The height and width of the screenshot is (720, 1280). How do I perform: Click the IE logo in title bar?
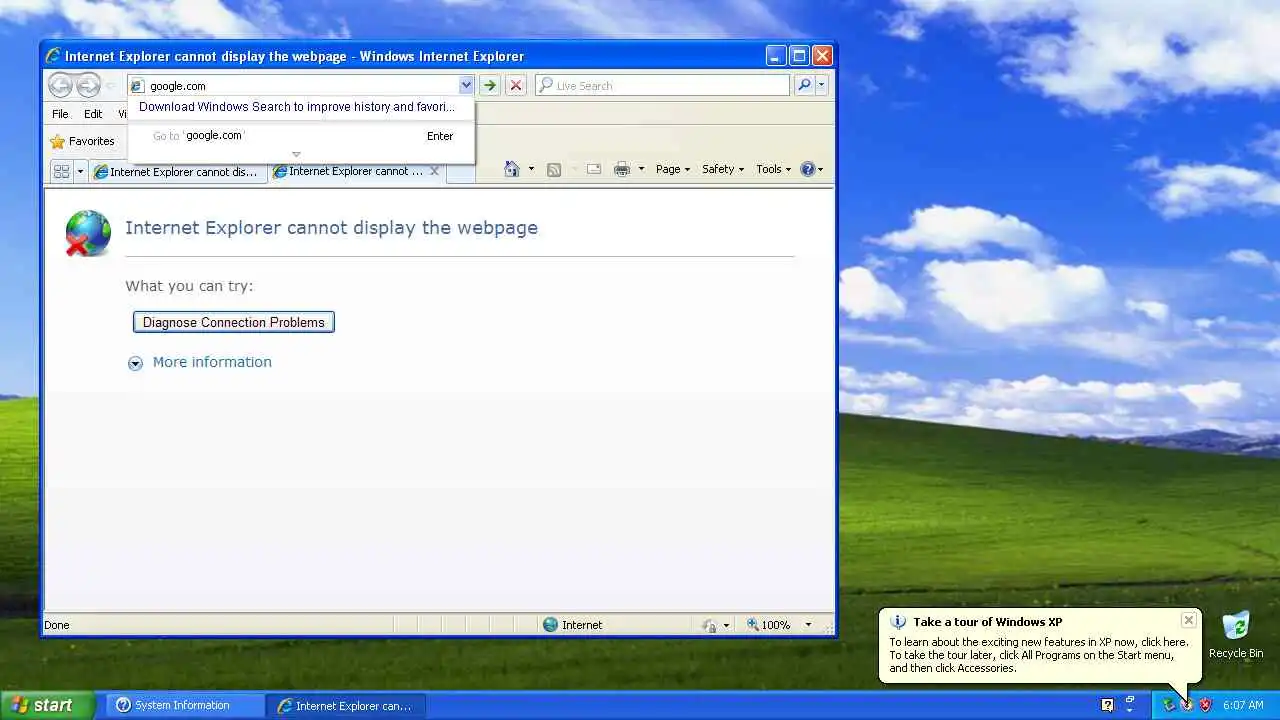53,56
